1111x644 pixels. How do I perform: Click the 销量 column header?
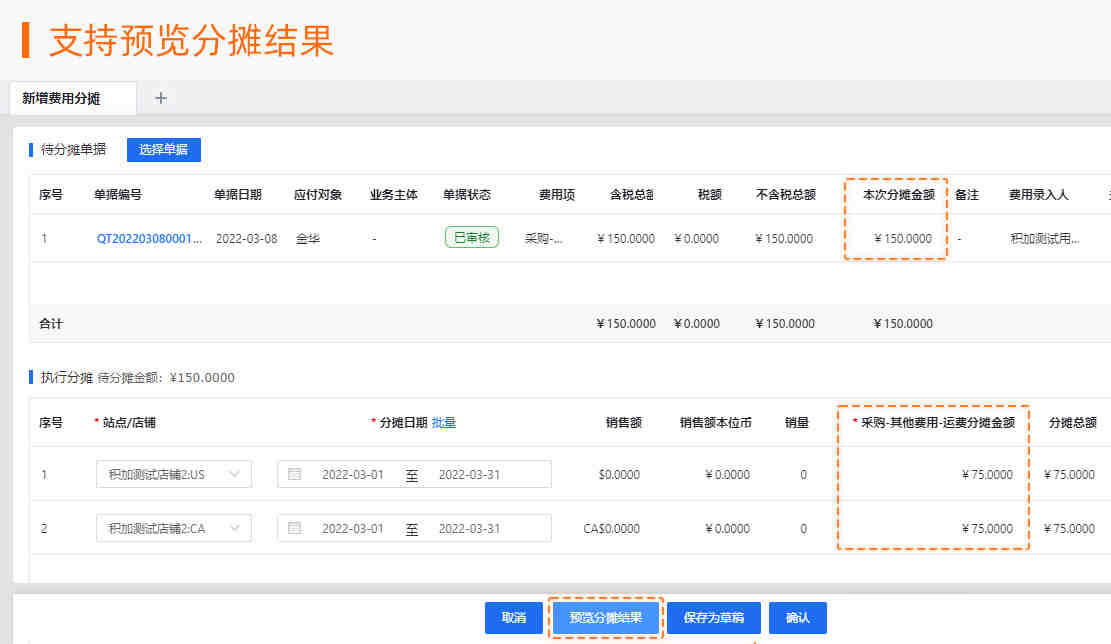[796, 423]
